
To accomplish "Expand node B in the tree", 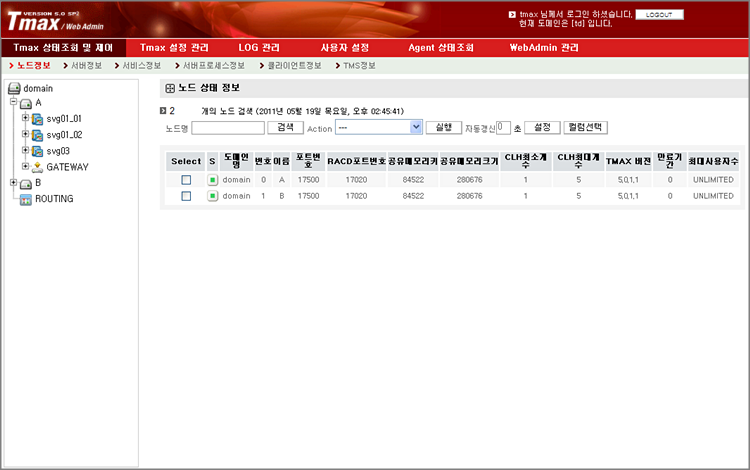I will (13, 182).
